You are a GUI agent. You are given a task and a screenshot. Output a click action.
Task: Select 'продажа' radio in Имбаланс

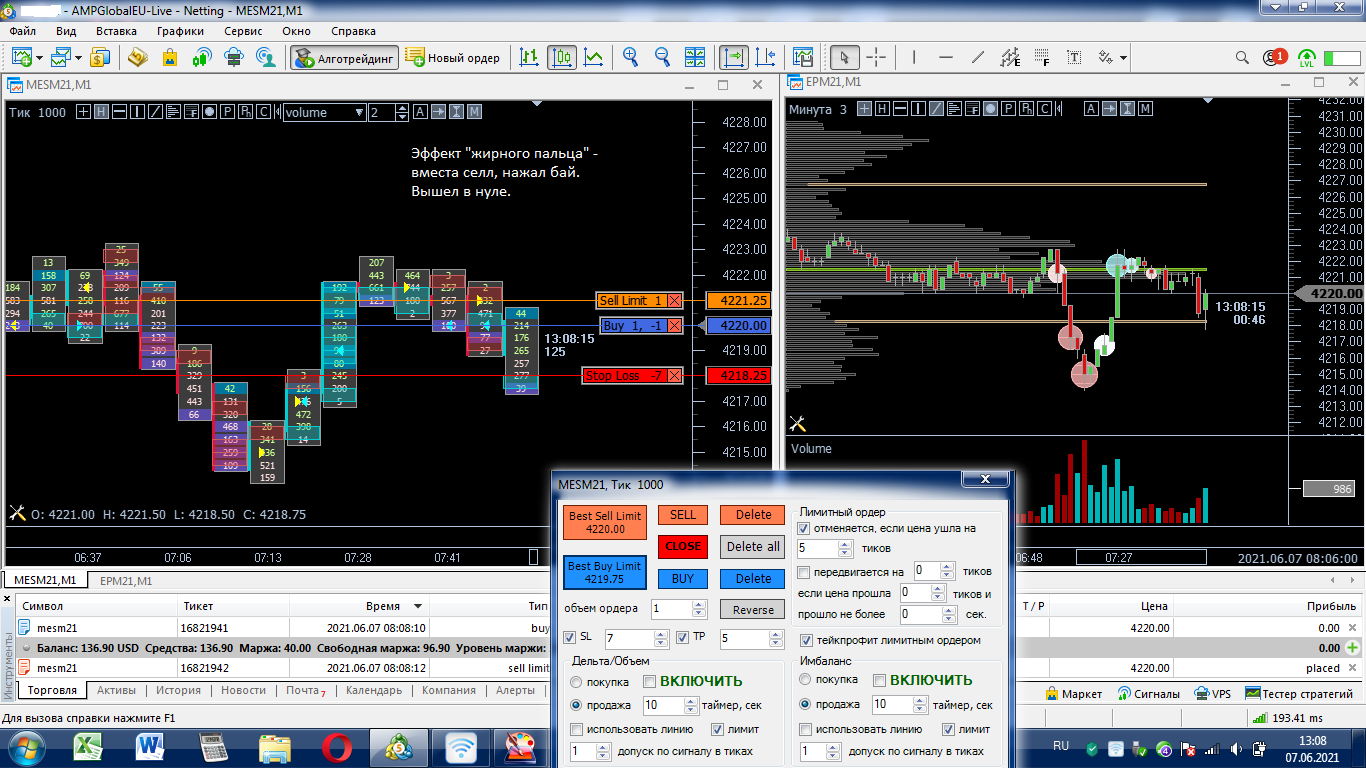pos(806,705)
